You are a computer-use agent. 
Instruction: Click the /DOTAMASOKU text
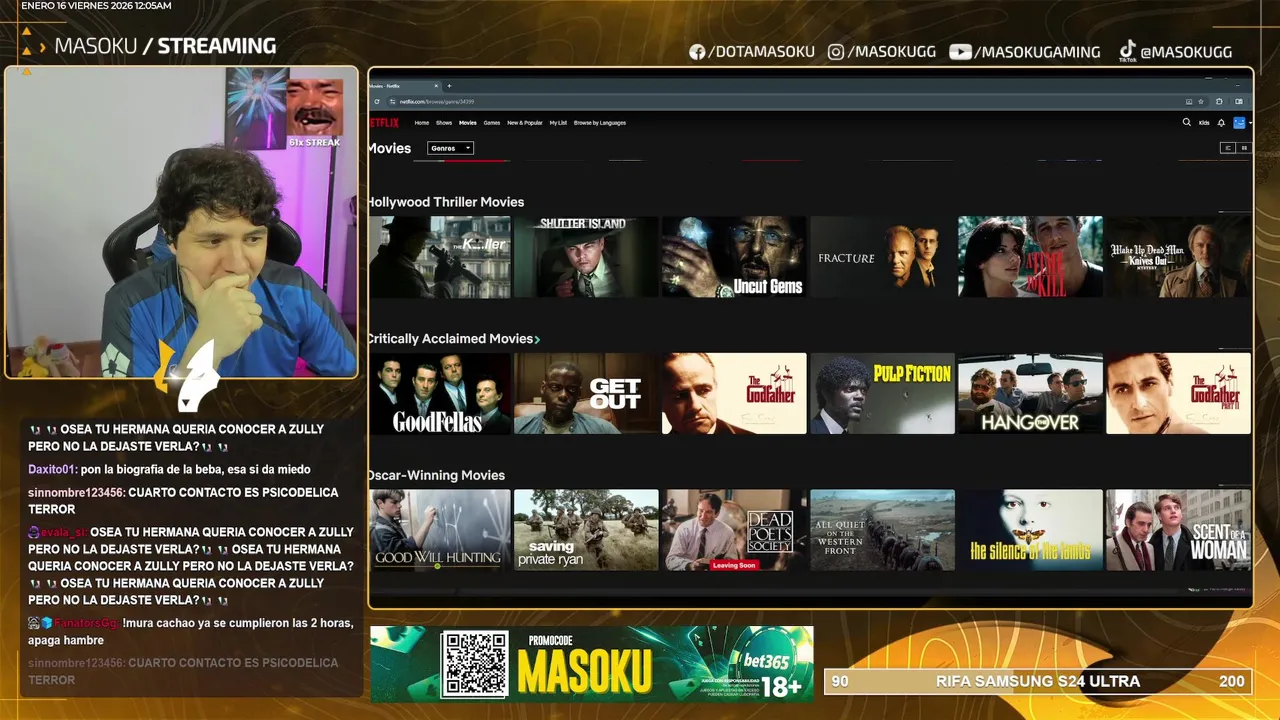click(761, 52)
